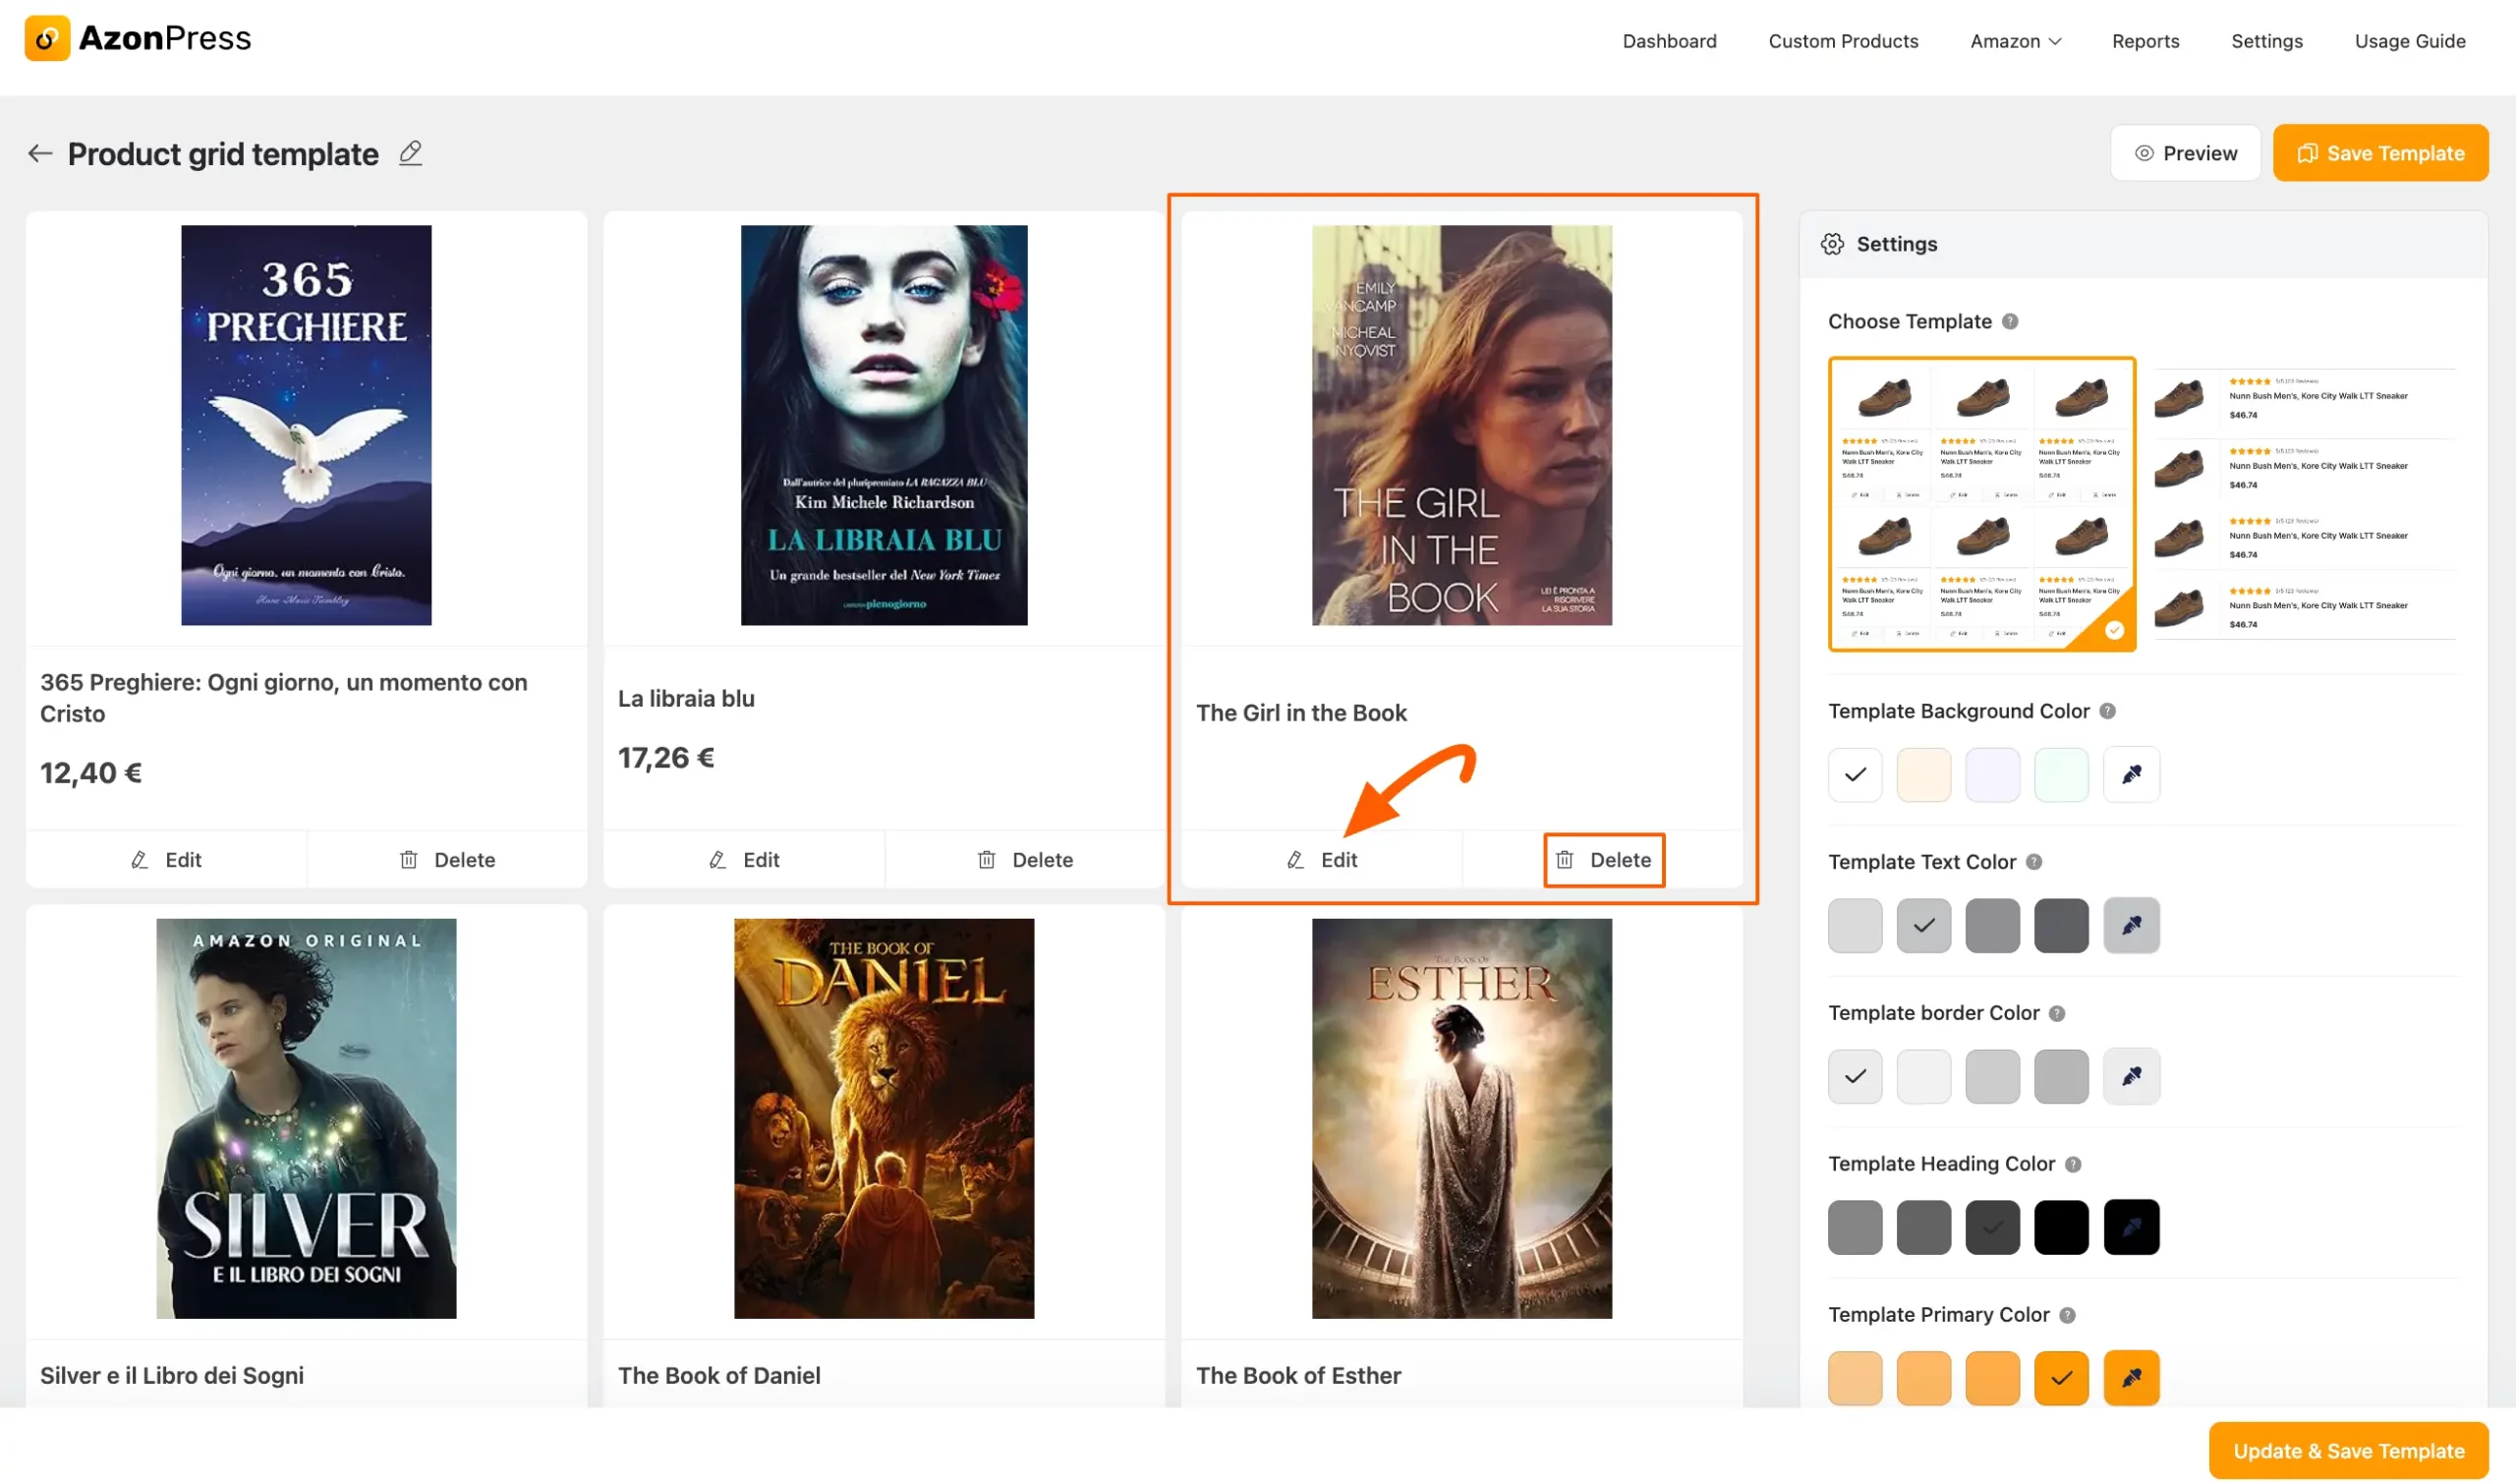Go to Custom Products in the navigation bar
This screenshot has height=1484, width=2516.
click(x=1843, y=41)
